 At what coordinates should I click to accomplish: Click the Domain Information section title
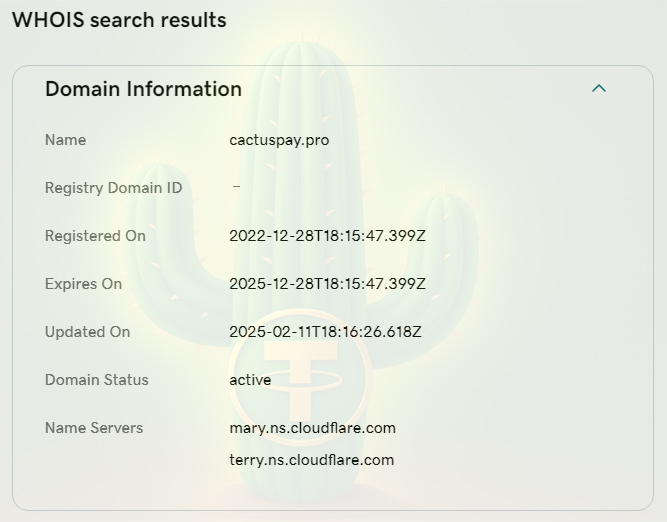[x=143, y=89]
